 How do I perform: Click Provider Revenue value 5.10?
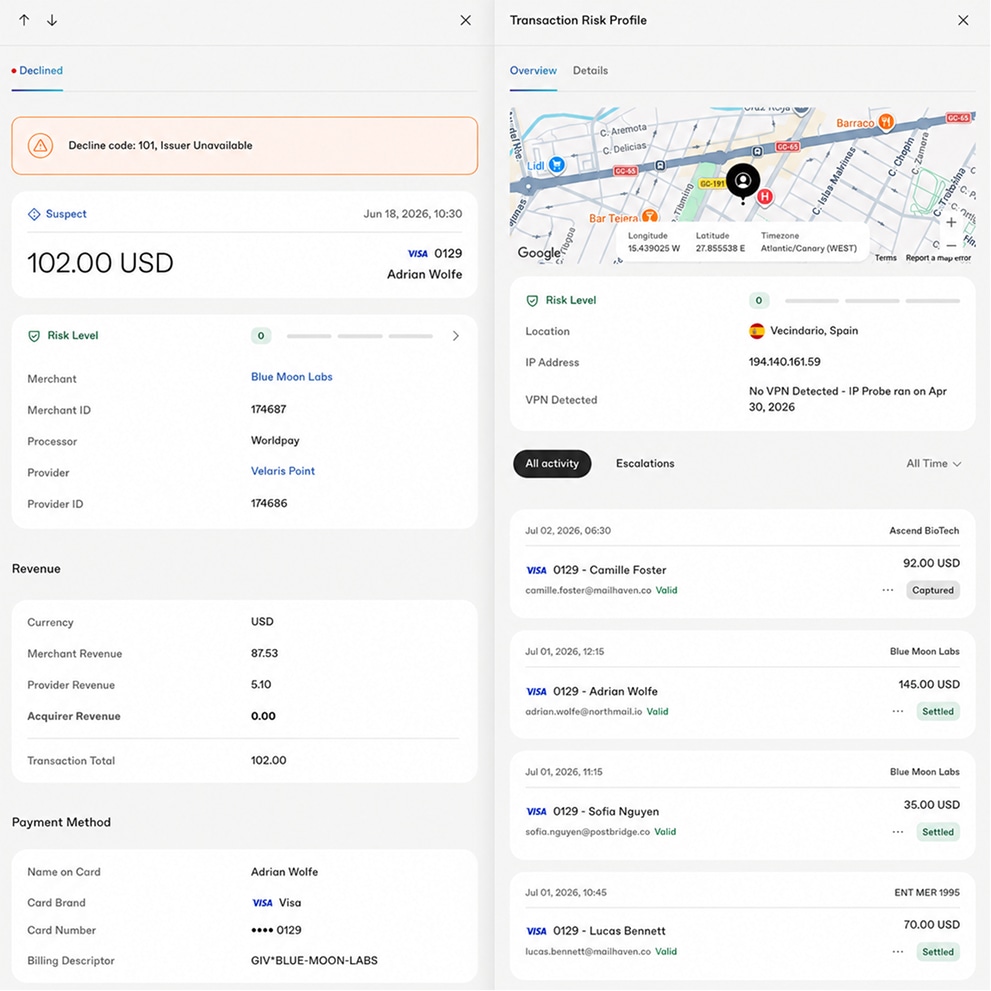click(x=261, y=684)
